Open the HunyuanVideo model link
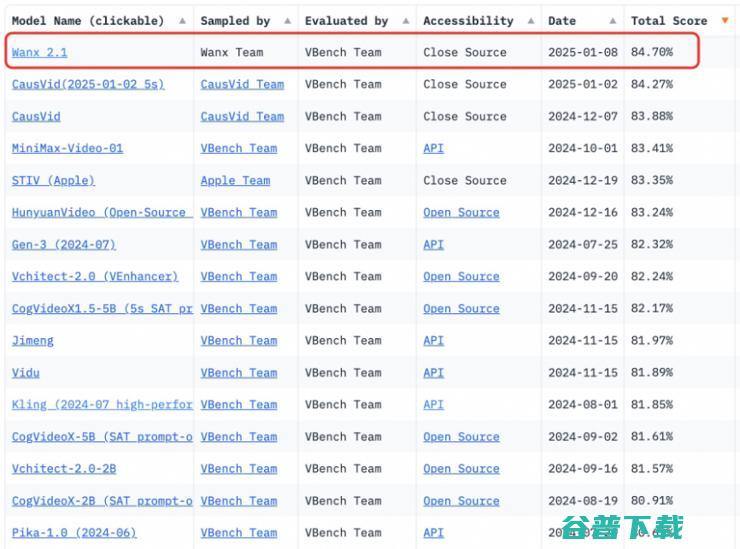The width and height of the screenshot is (740, 549). click(x=102, y=212)
